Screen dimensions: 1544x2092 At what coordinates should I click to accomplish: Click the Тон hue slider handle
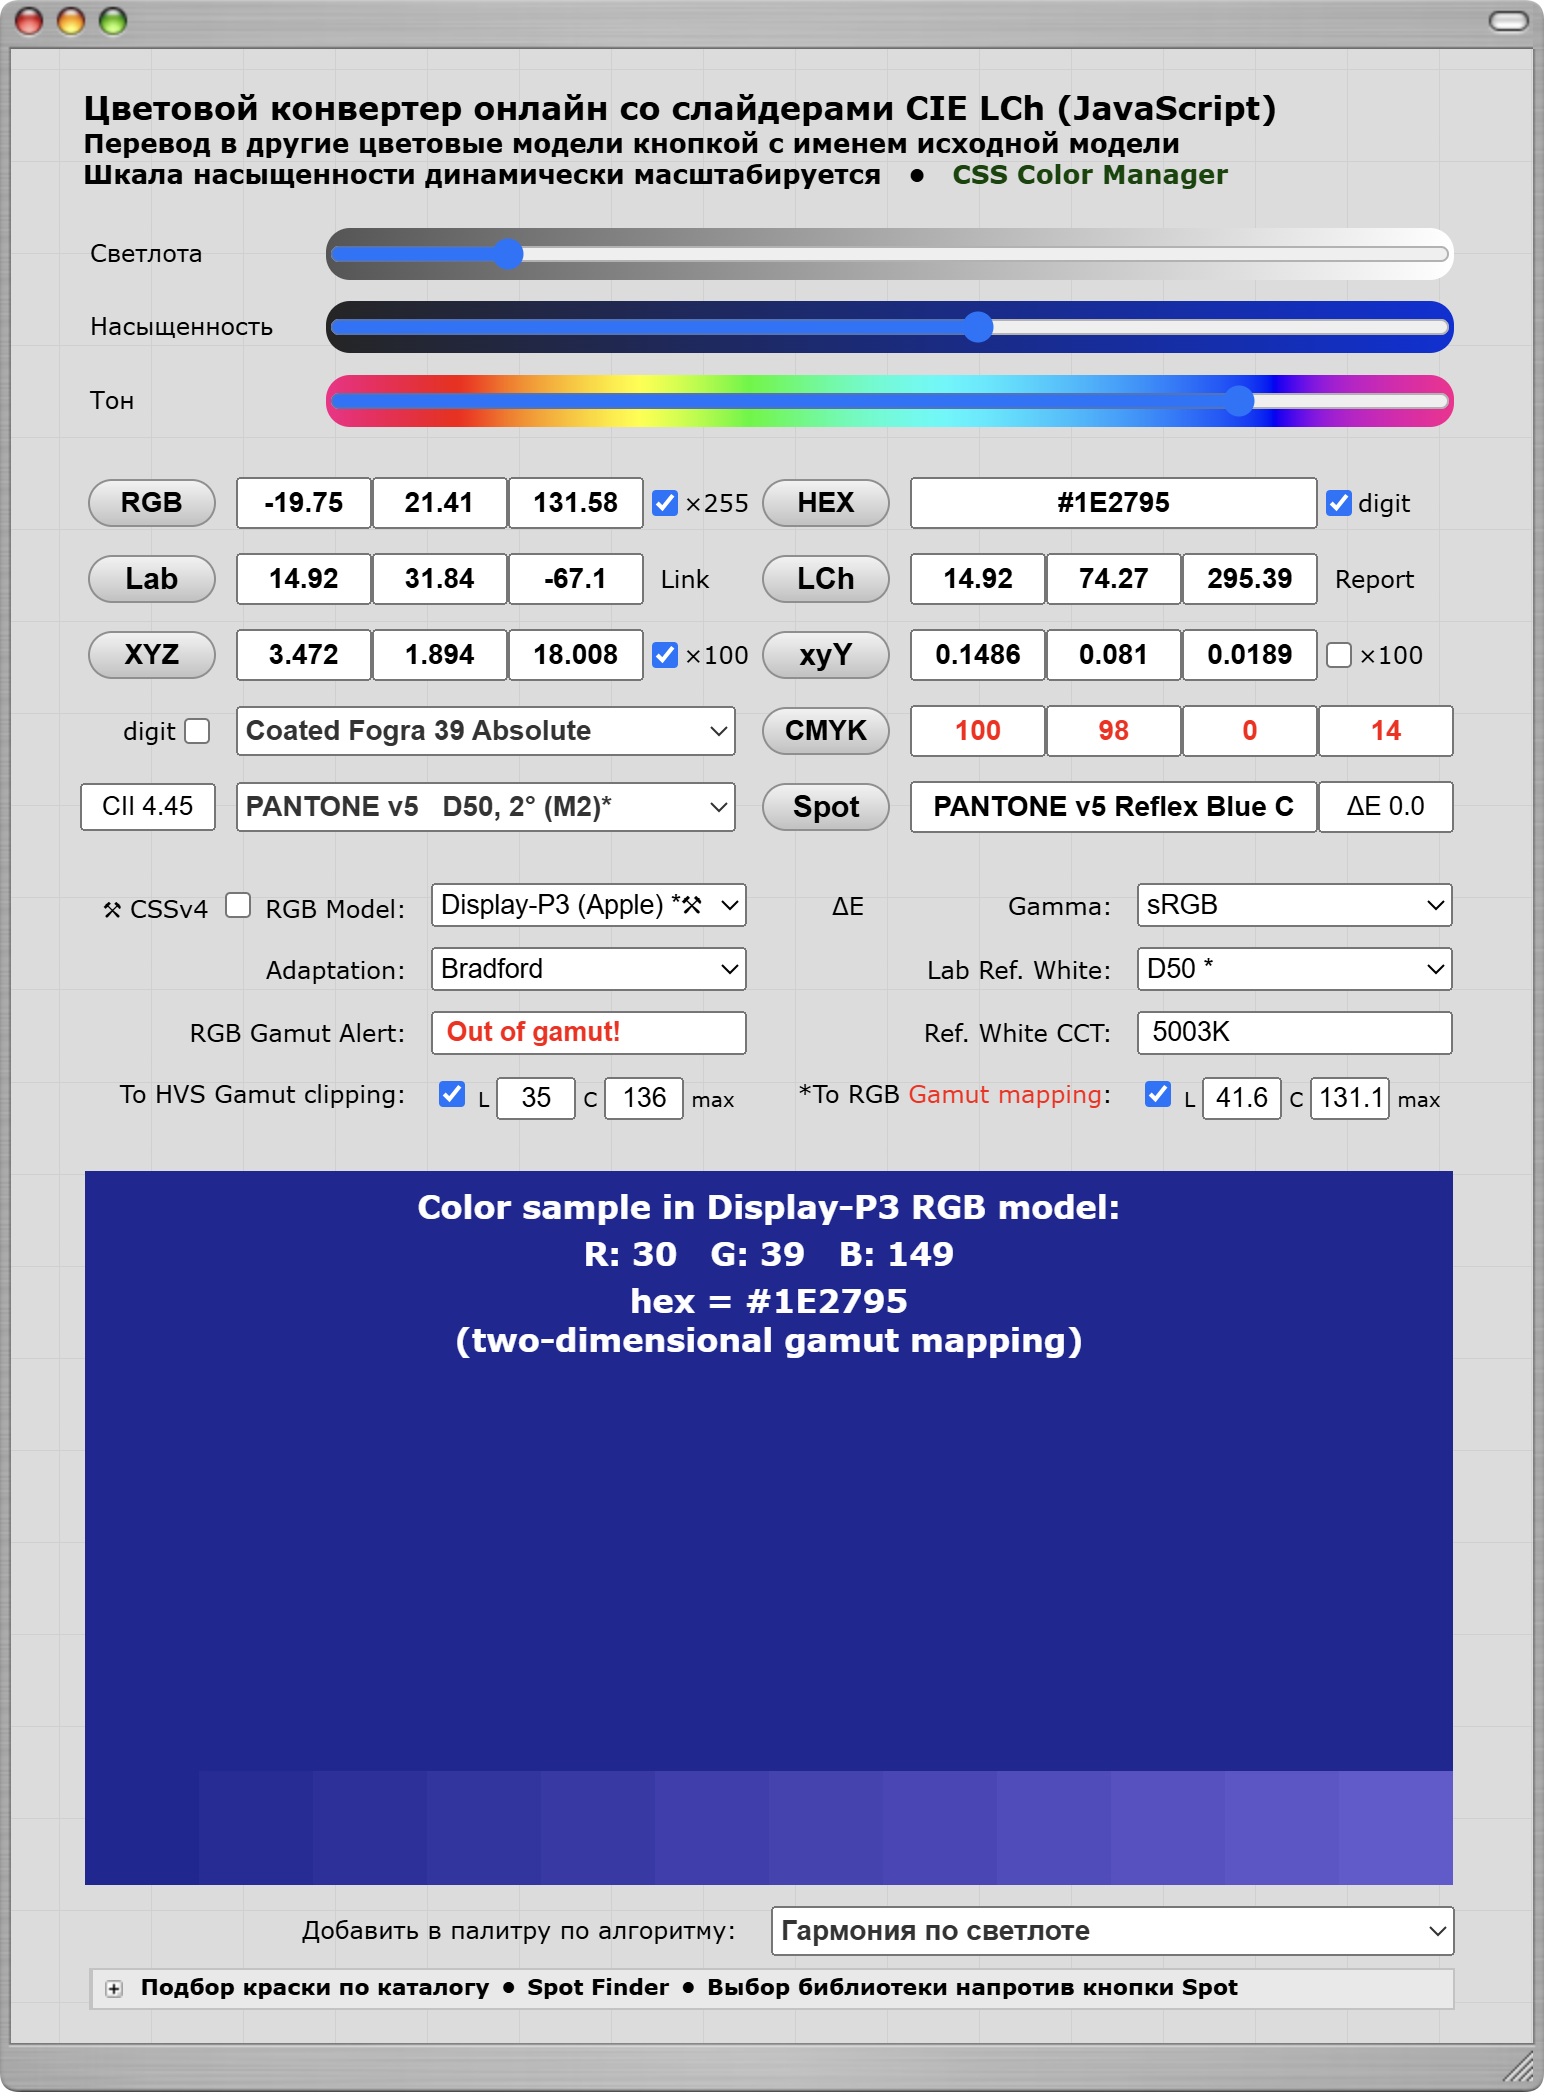click(x=1239, y=401)
